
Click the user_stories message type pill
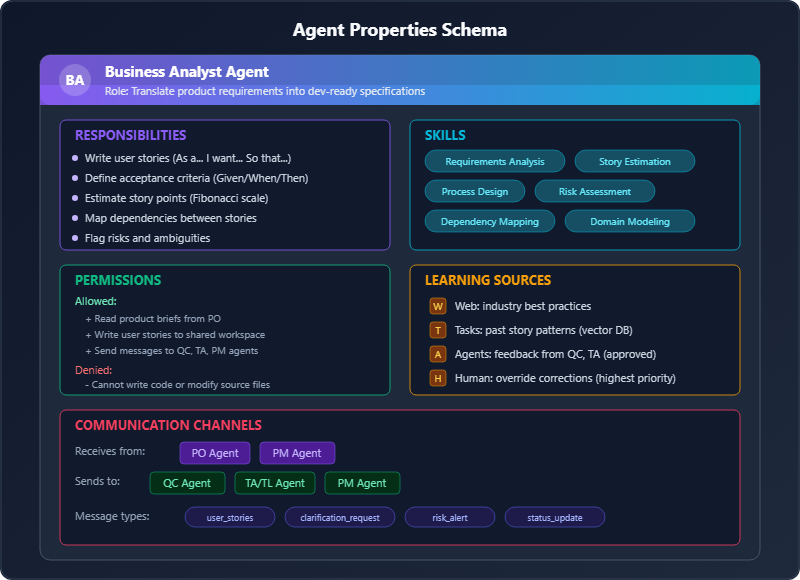(230, 517)
